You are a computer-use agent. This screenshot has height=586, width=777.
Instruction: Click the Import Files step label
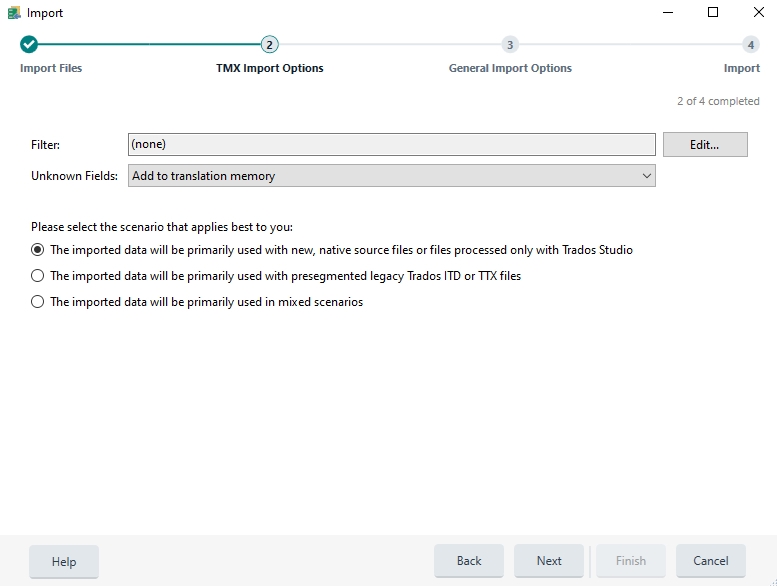coord(51,68)
